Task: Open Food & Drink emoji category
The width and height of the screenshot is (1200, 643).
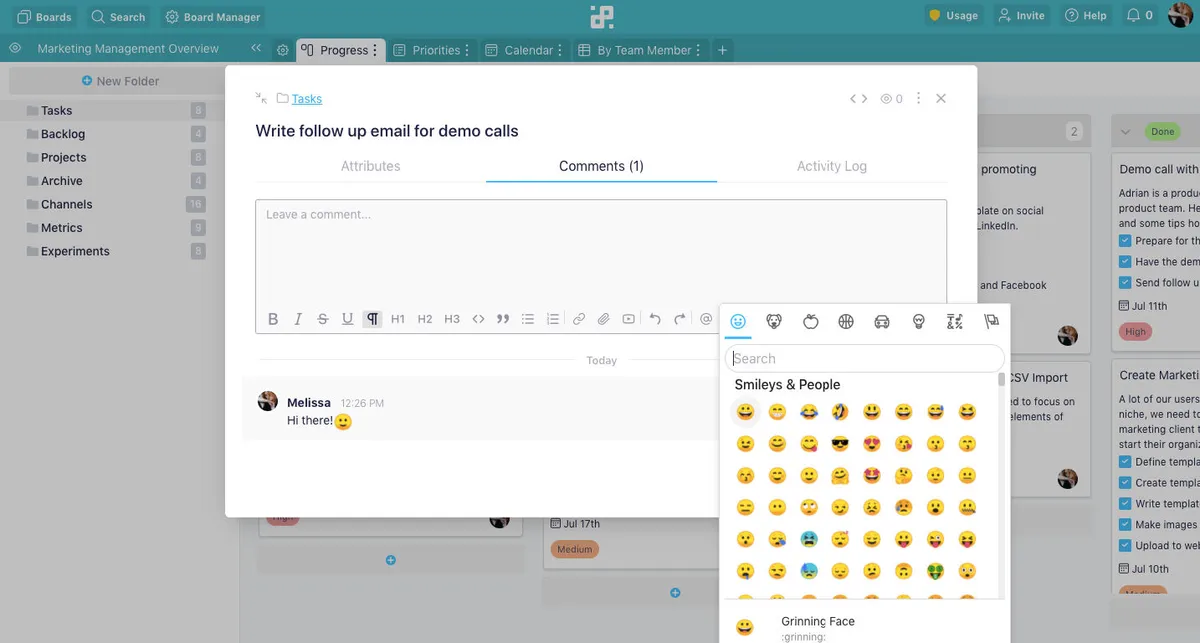Action: tap(811, 321)
